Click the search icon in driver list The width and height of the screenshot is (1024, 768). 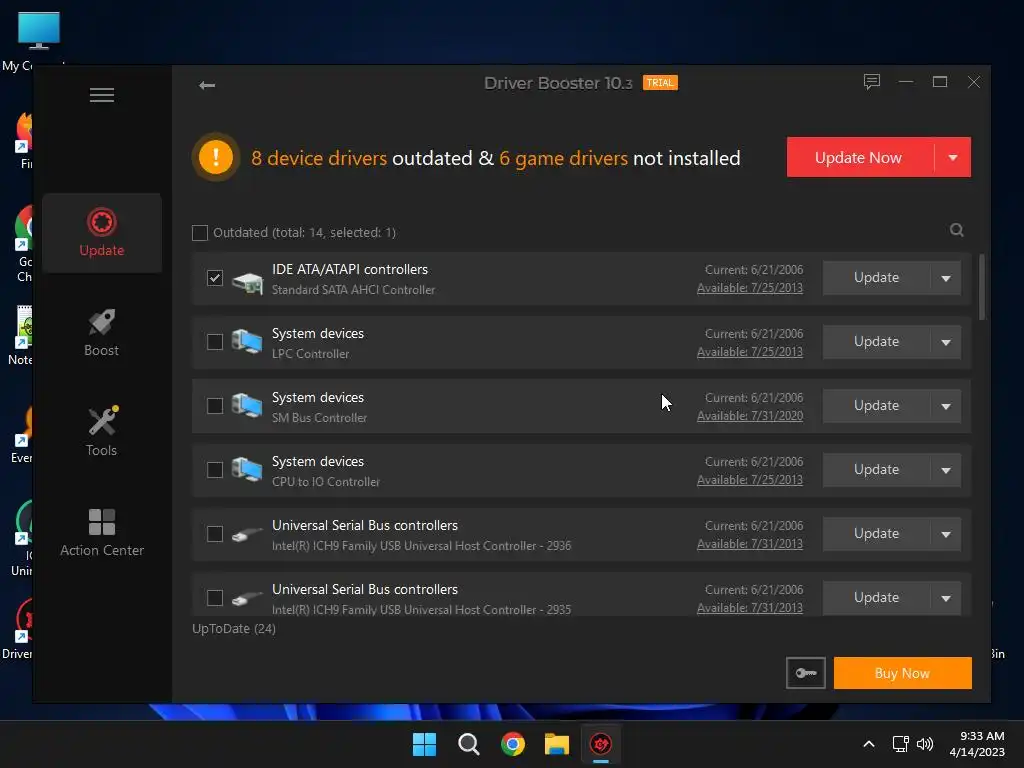(x=957, y=230)
